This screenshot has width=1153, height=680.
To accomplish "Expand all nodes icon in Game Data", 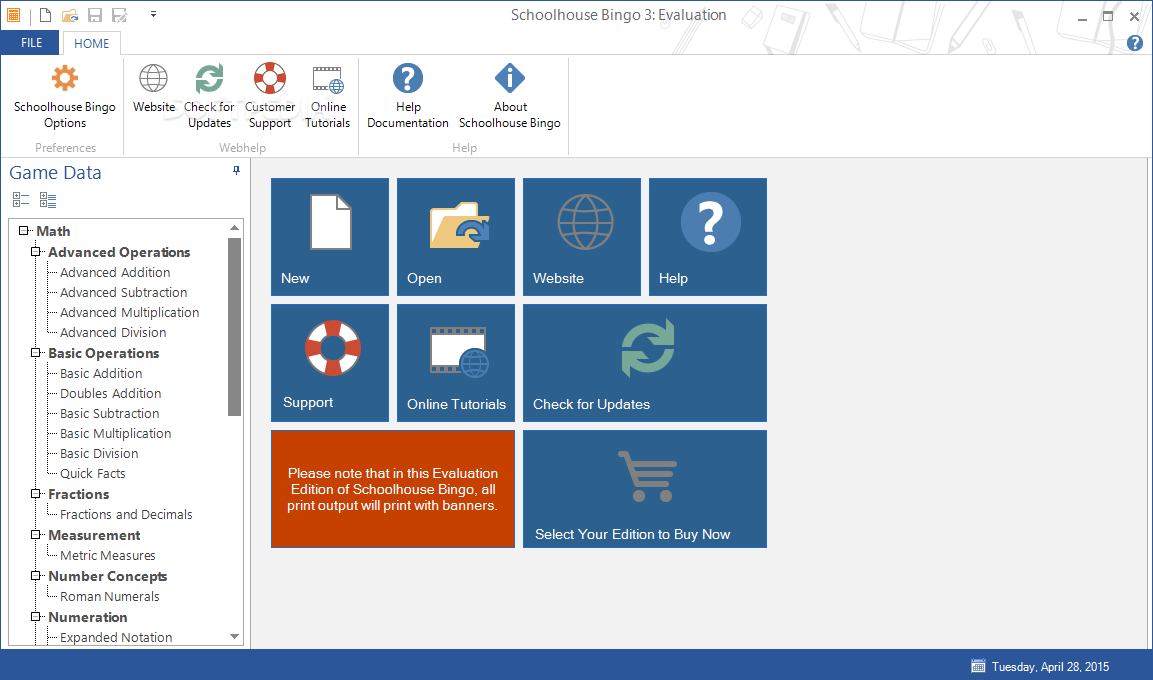I will [x=48, y=199].
